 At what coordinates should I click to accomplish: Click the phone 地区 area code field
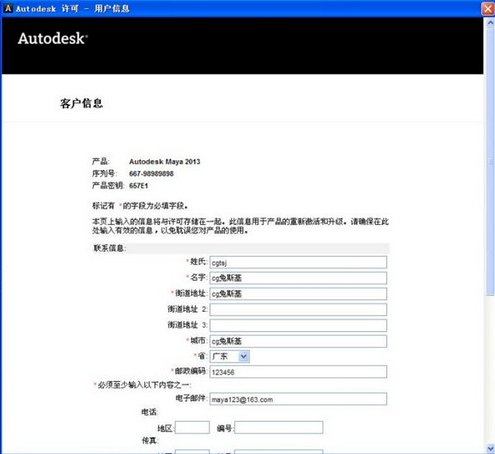pos(192,427)
